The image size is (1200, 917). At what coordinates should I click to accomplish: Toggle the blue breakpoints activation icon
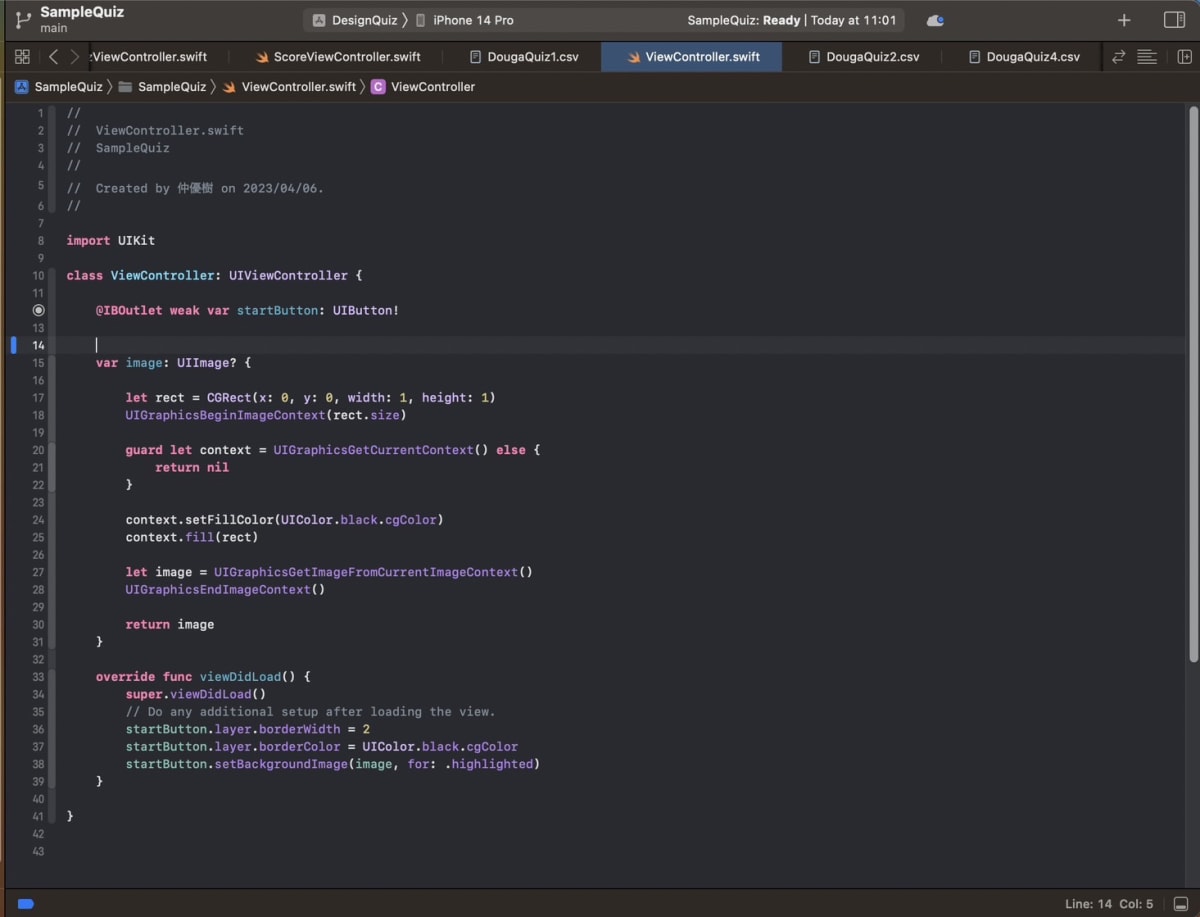point(26,904)
